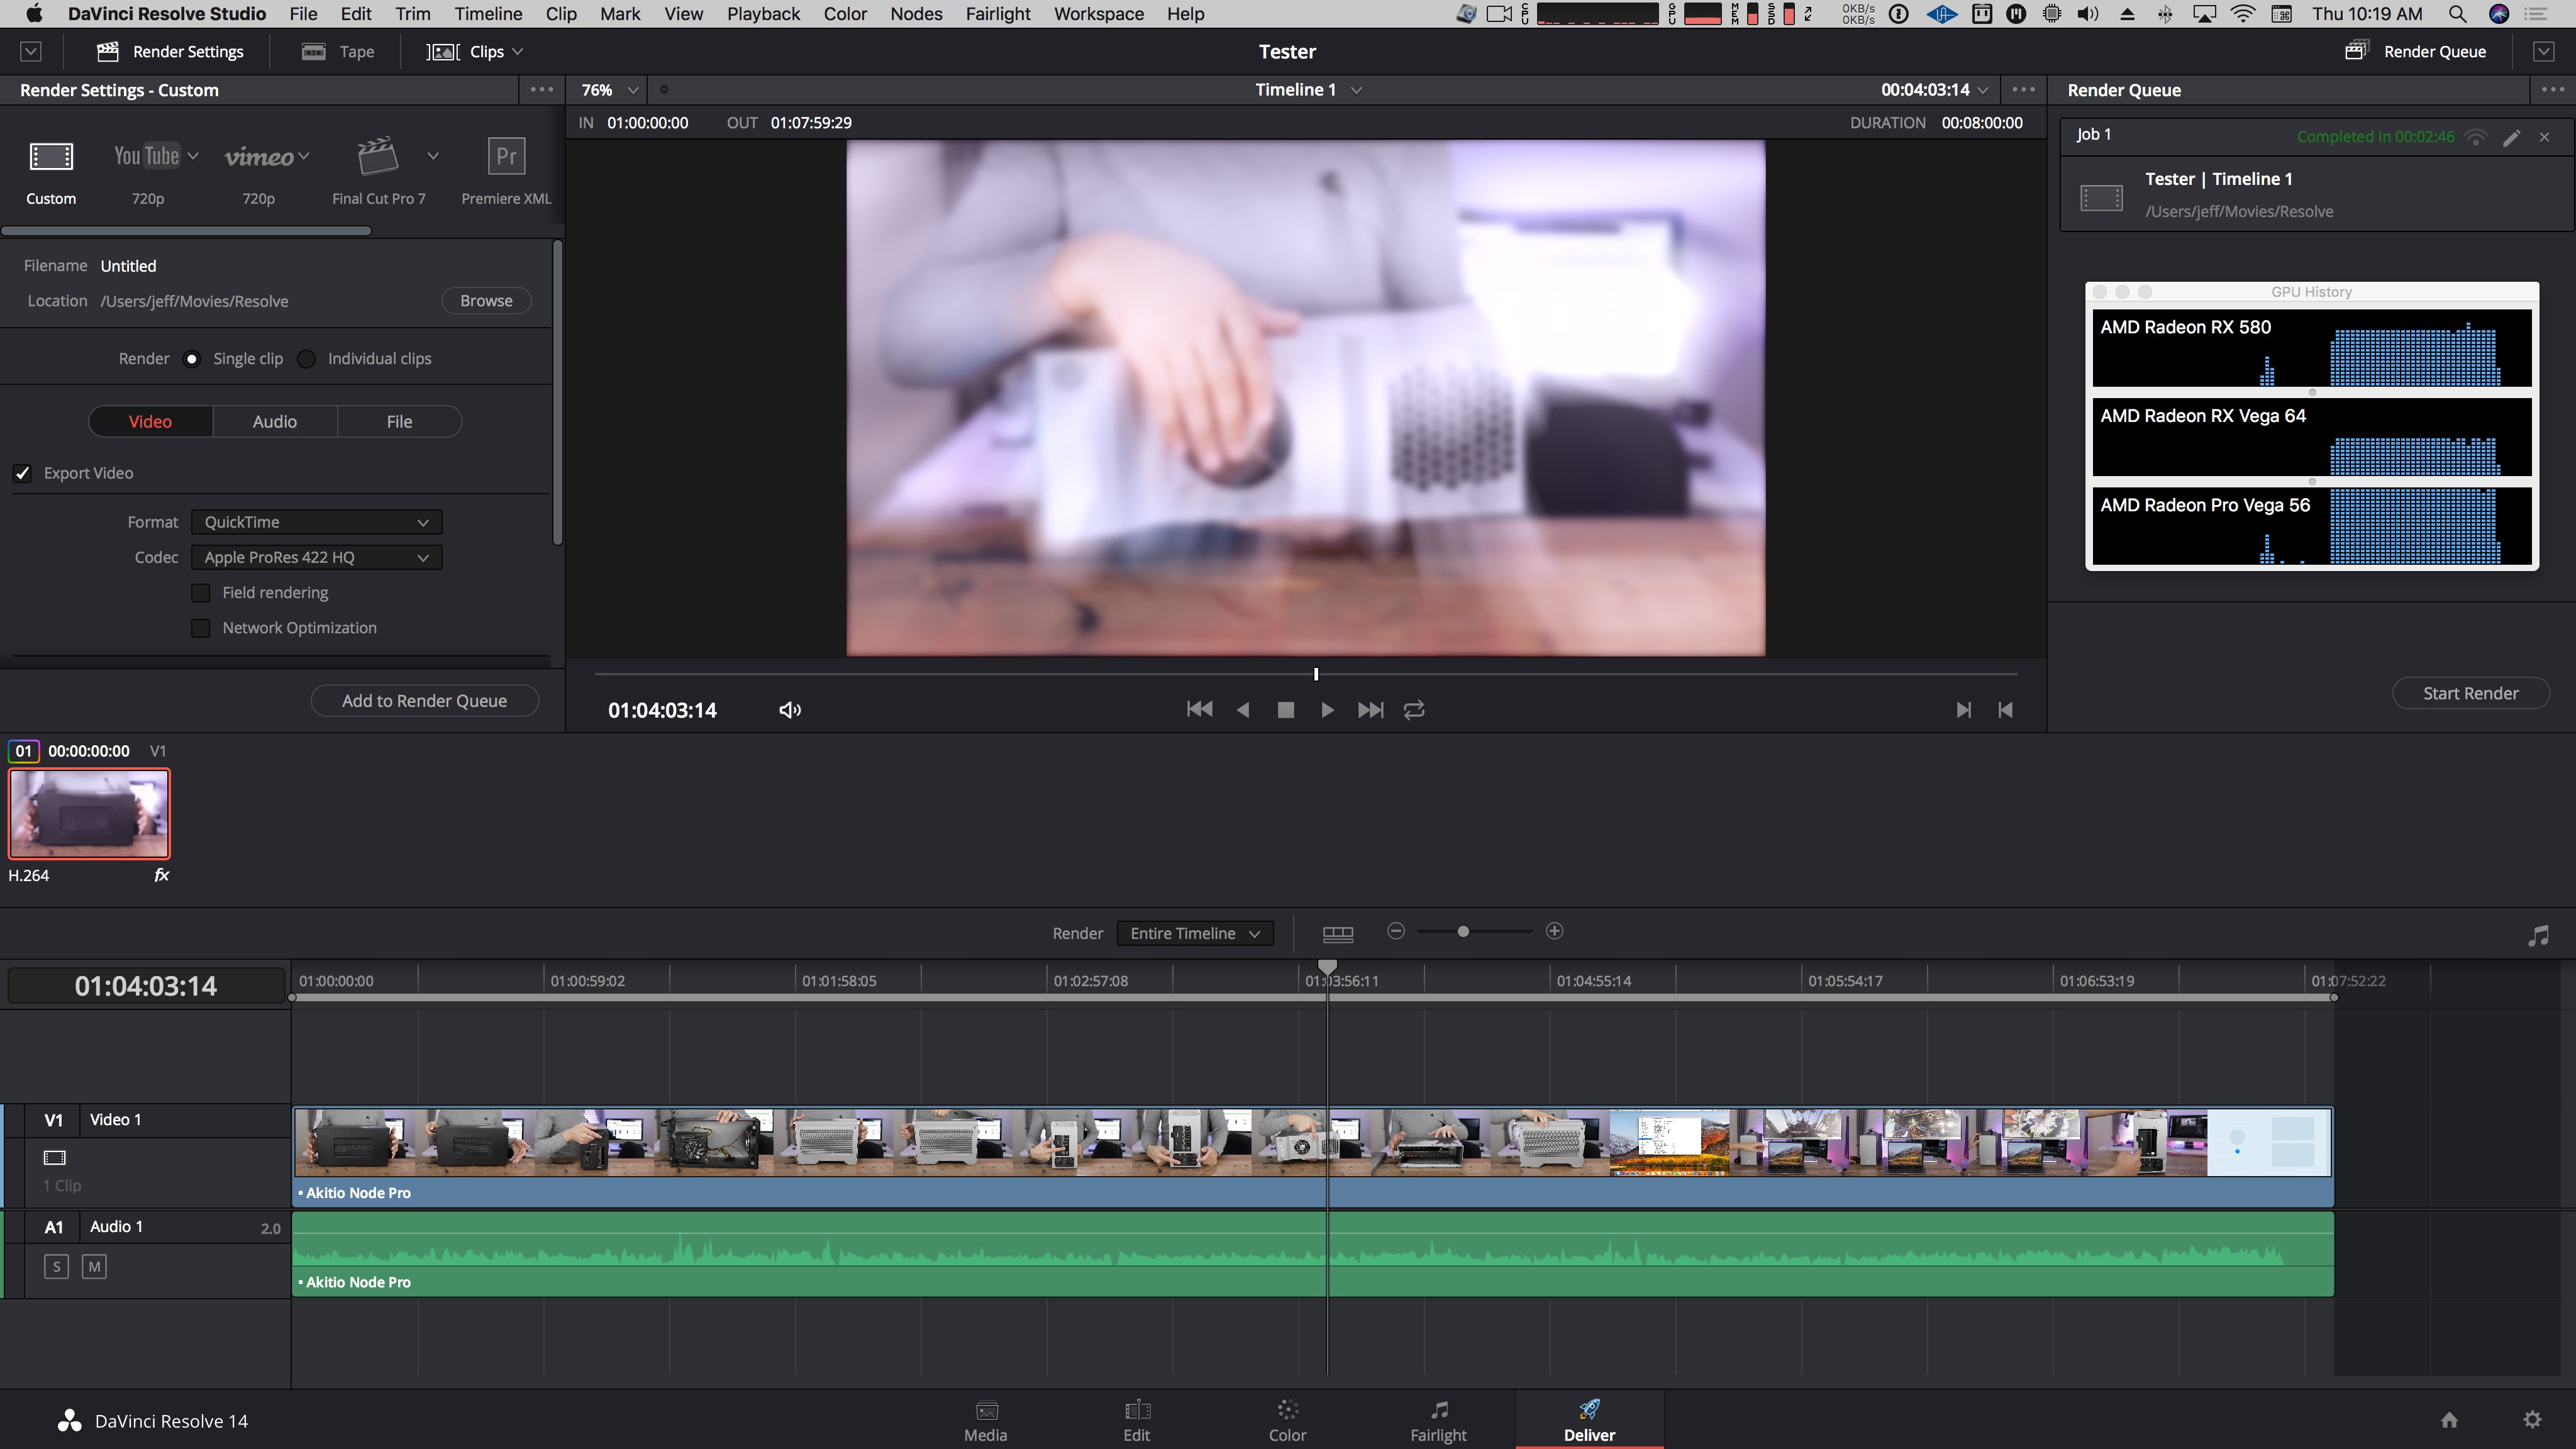Expand the Render Entire Timeline dropdown

[1194, 933]
